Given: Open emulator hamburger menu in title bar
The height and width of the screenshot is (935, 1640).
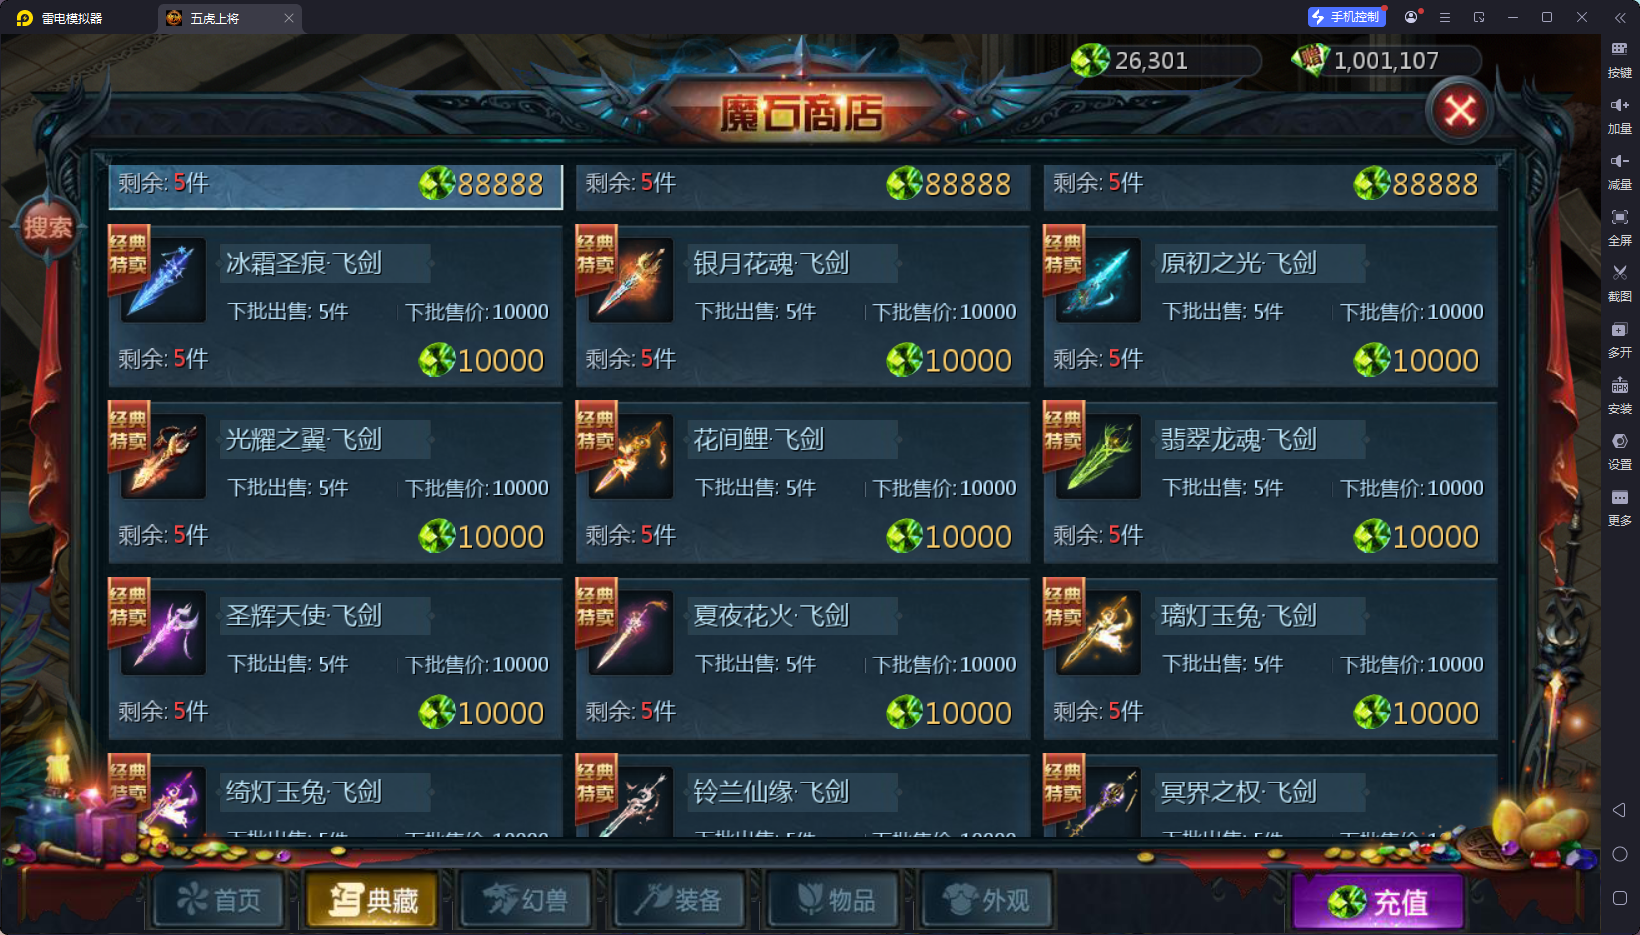Looking at the screenshot, I should (x=1445, y=17).
